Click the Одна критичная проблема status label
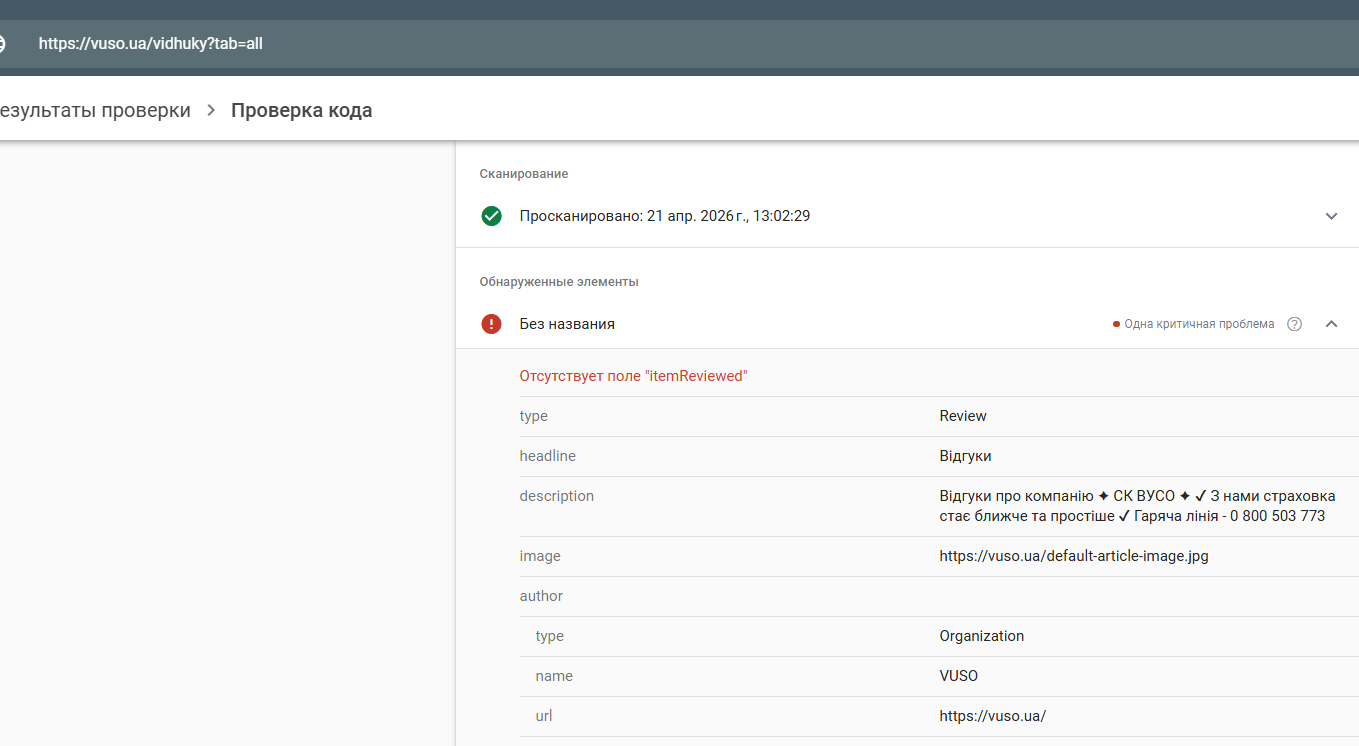The width and height of the screenshot is (1359, 746). (1199, 324)
